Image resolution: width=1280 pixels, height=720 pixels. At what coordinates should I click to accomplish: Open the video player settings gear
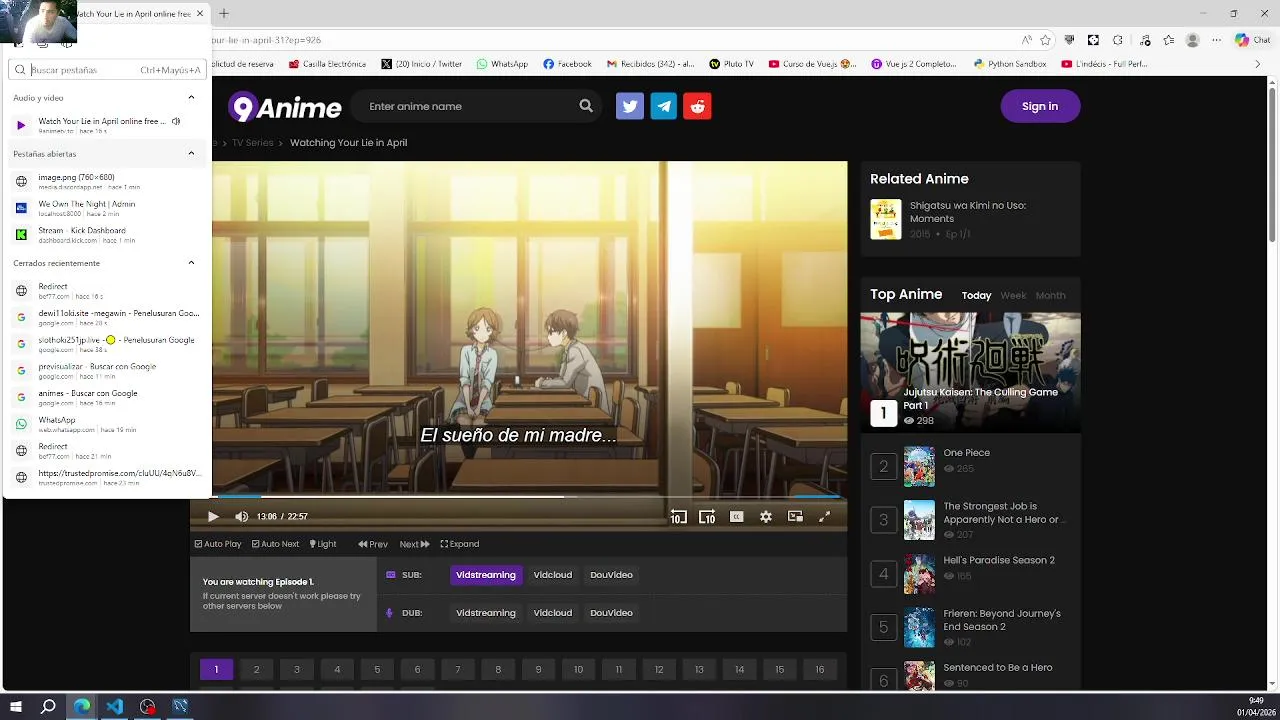tap(766, 516)
